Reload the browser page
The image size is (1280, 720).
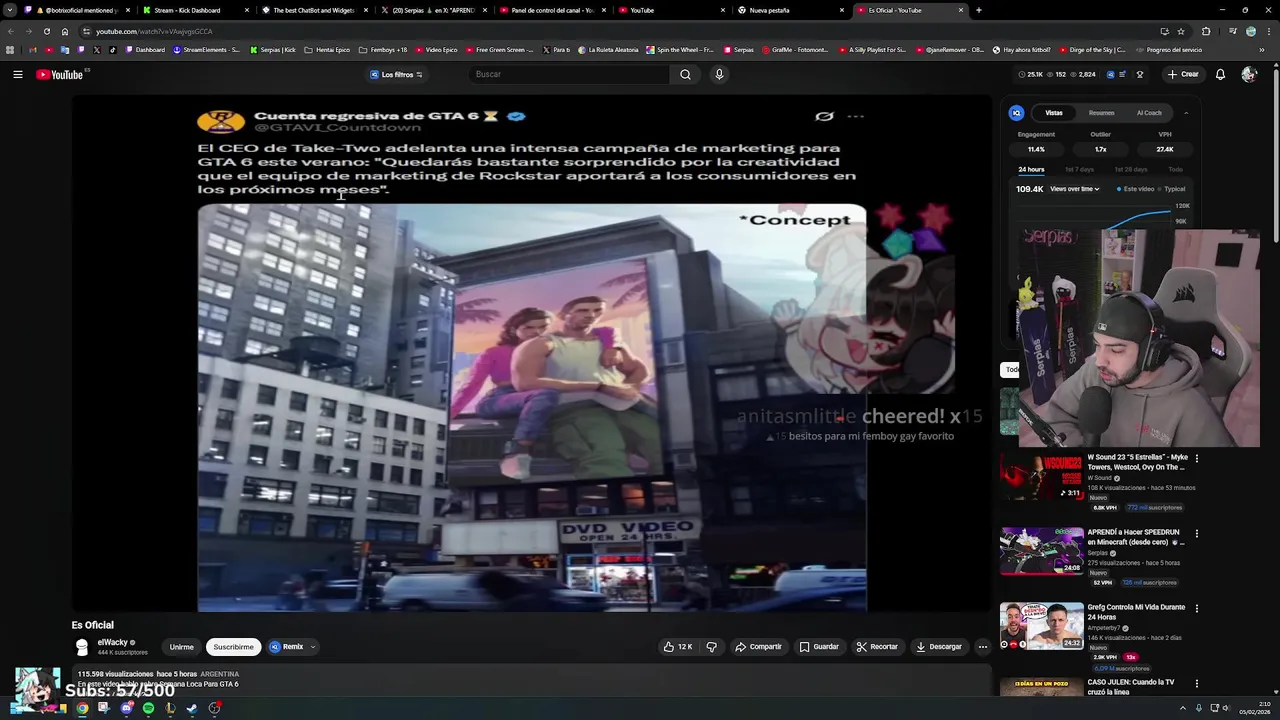click(x=46, y=31)
